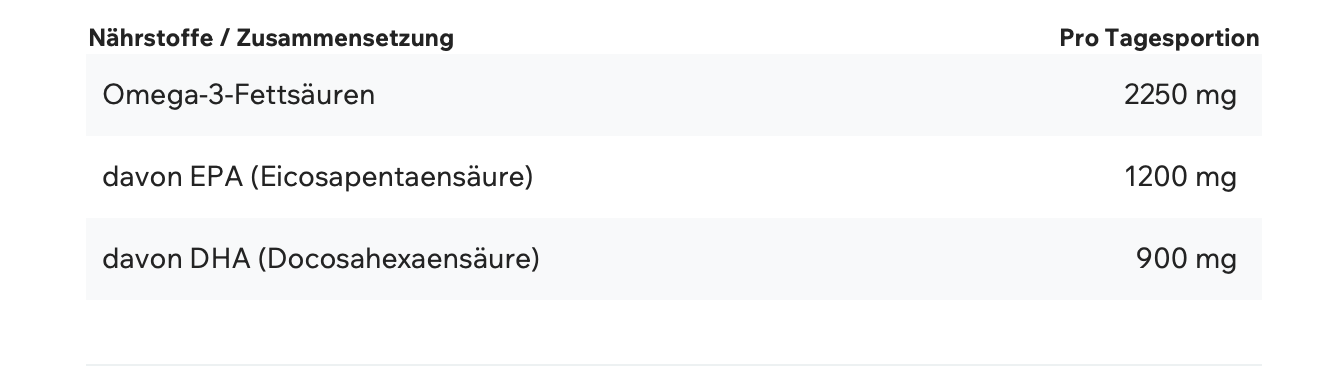Click the word "Docosahexaensäure" in parentheses
Viewport: 1330px width, 370px height.
398,260
